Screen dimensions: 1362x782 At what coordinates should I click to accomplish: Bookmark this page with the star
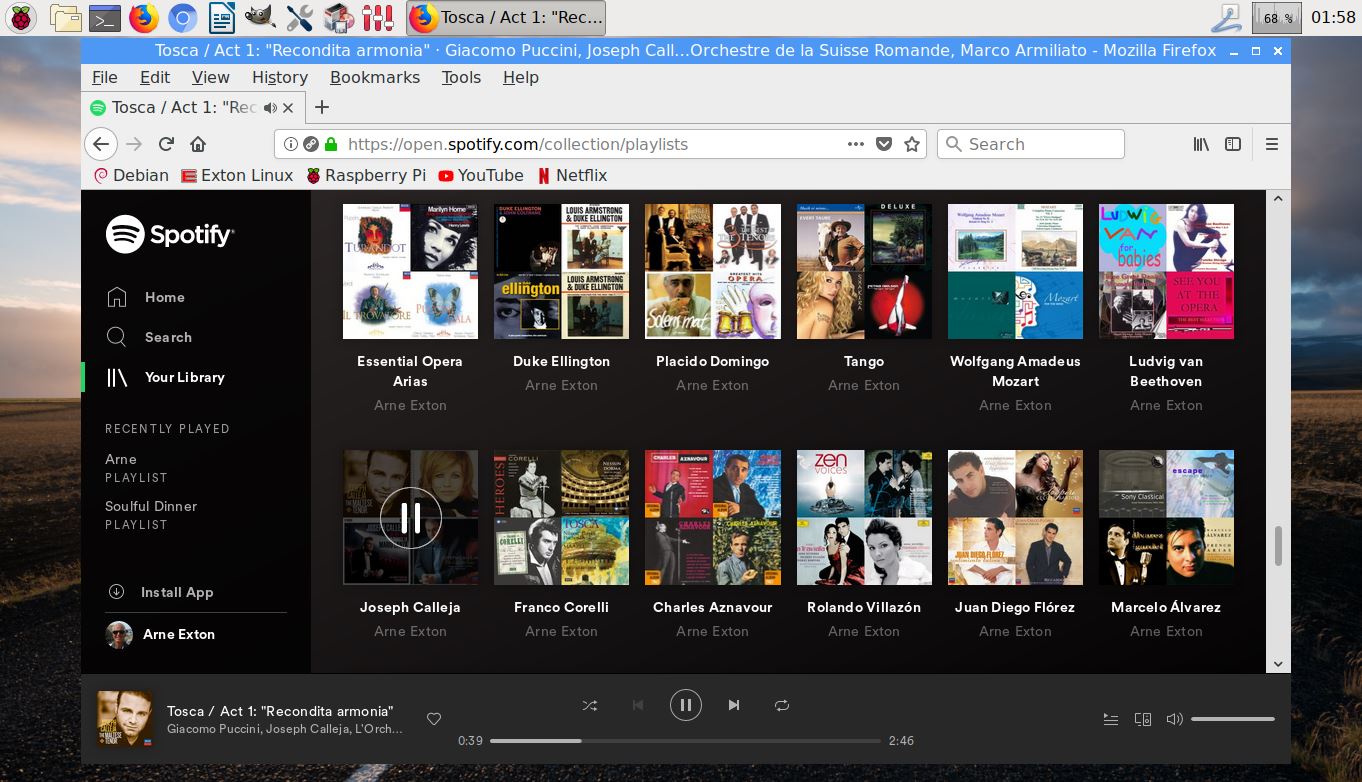pos(912,144)
